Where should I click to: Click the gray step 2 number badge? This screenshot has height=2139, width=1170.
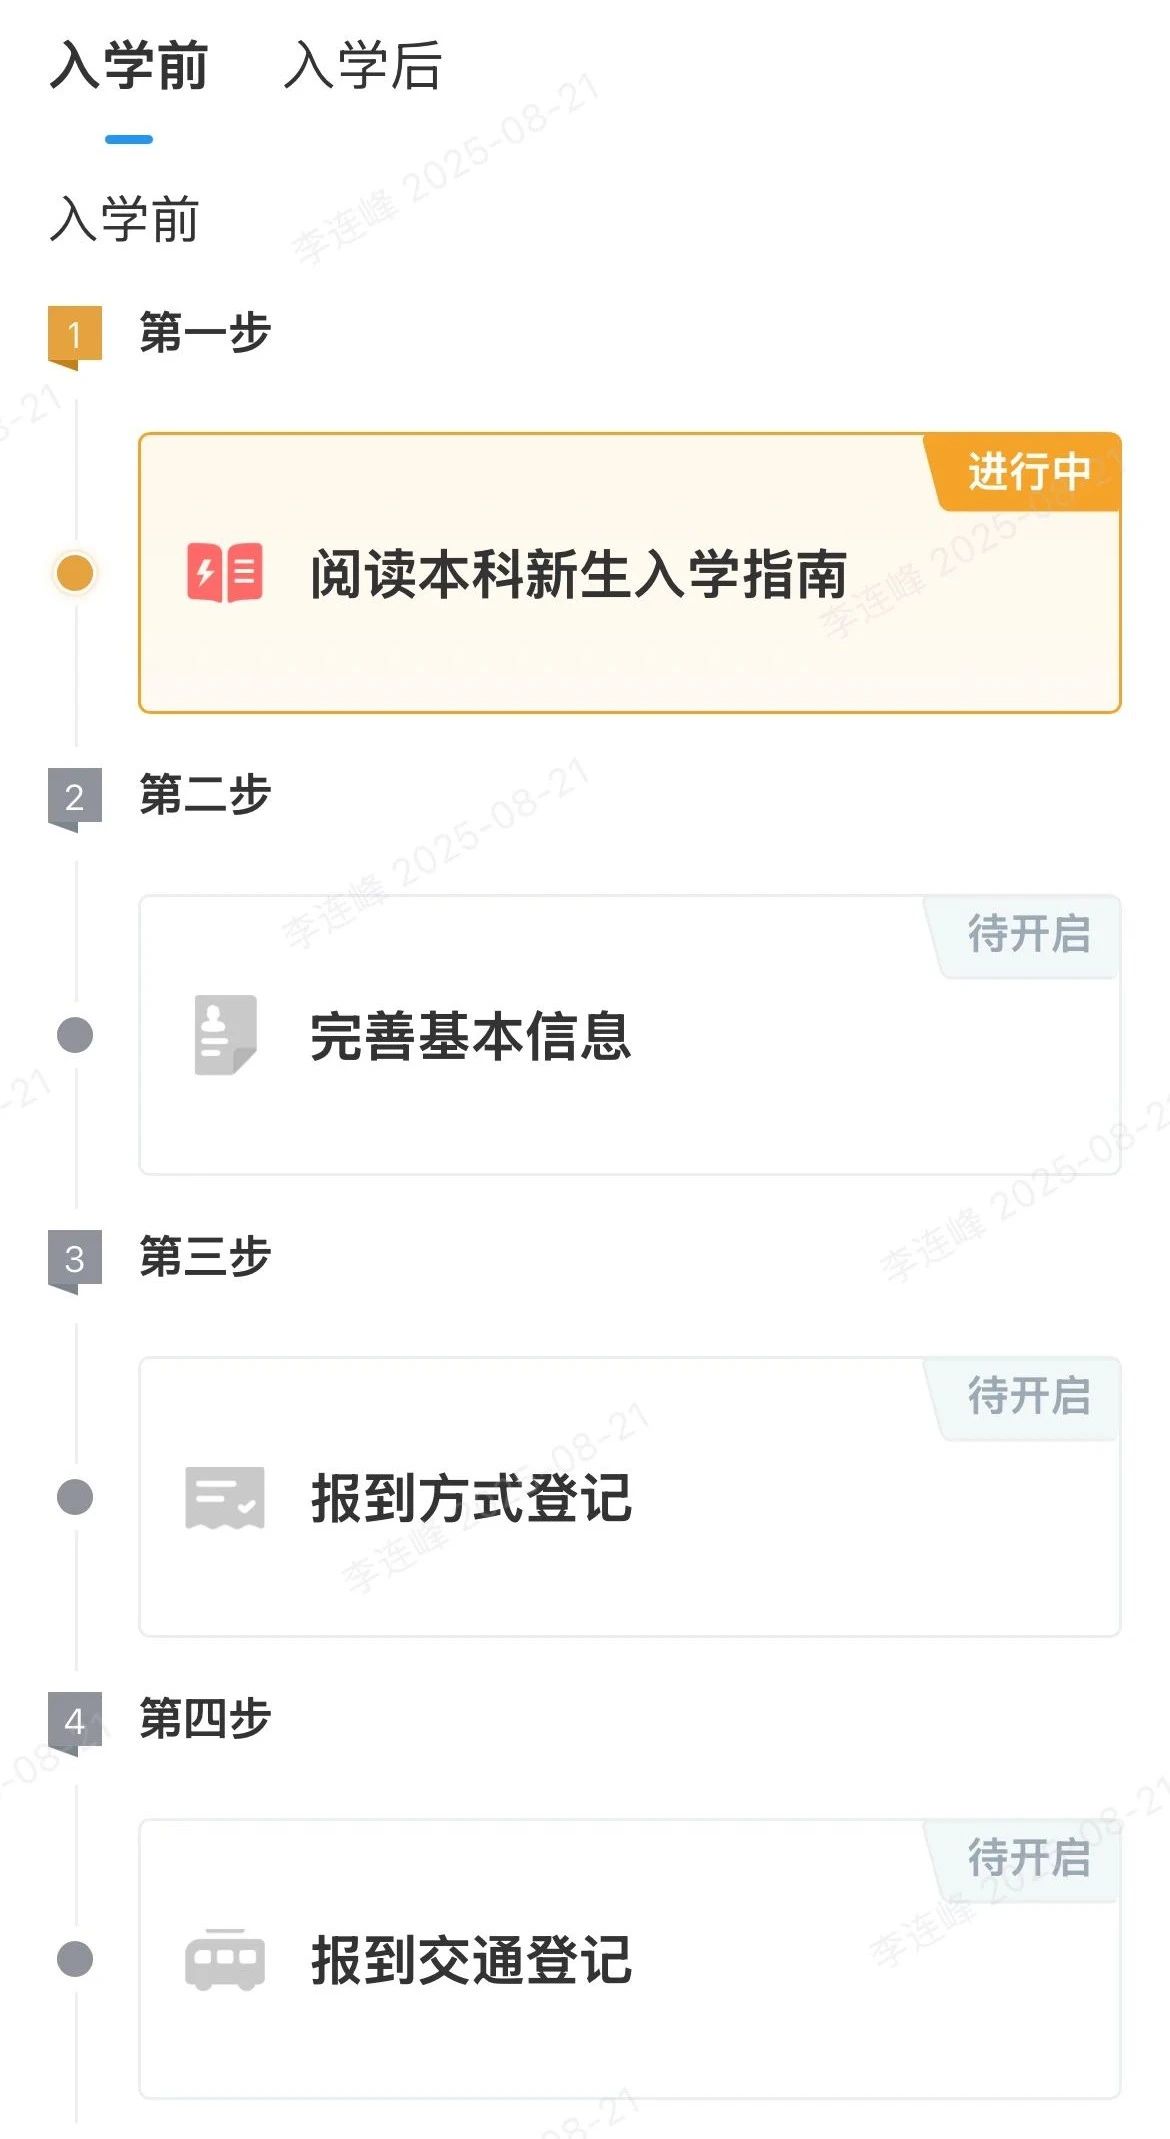pos(75,797)
